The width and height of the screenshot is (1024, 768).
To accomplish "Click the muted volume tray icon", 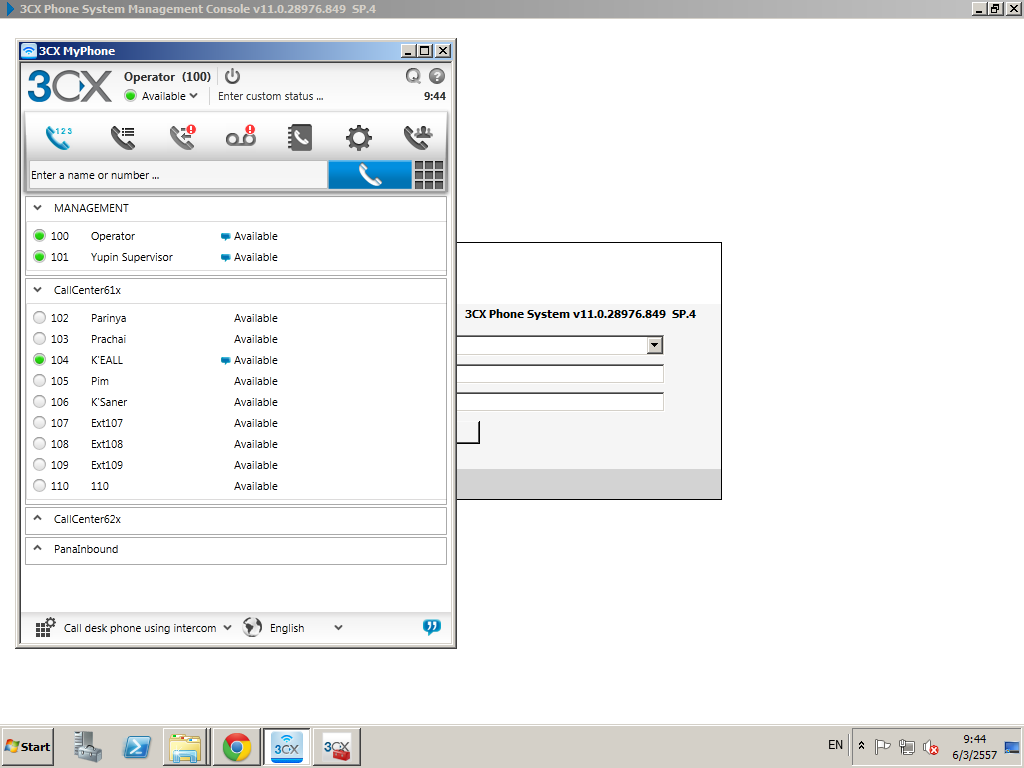I will [x=931, y=746].
